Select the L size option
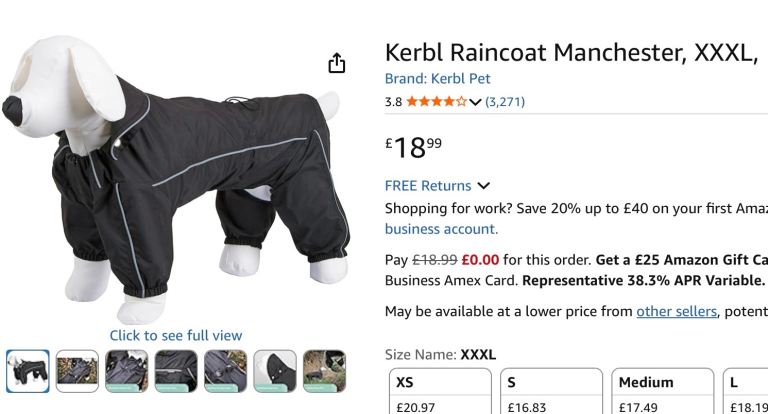The height and width of the screenshot is (414, 768). pyautogui.click(x=745, y=391)
